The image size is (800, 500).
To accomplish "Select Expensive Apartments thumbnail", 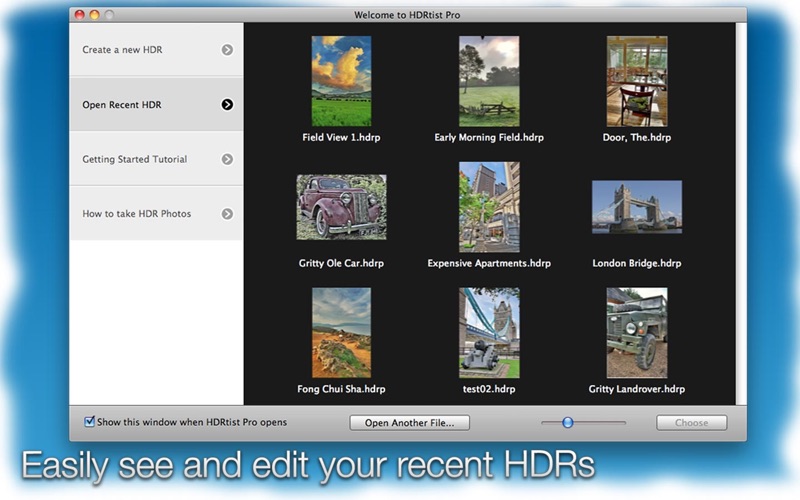I will (x=489, y=207).
